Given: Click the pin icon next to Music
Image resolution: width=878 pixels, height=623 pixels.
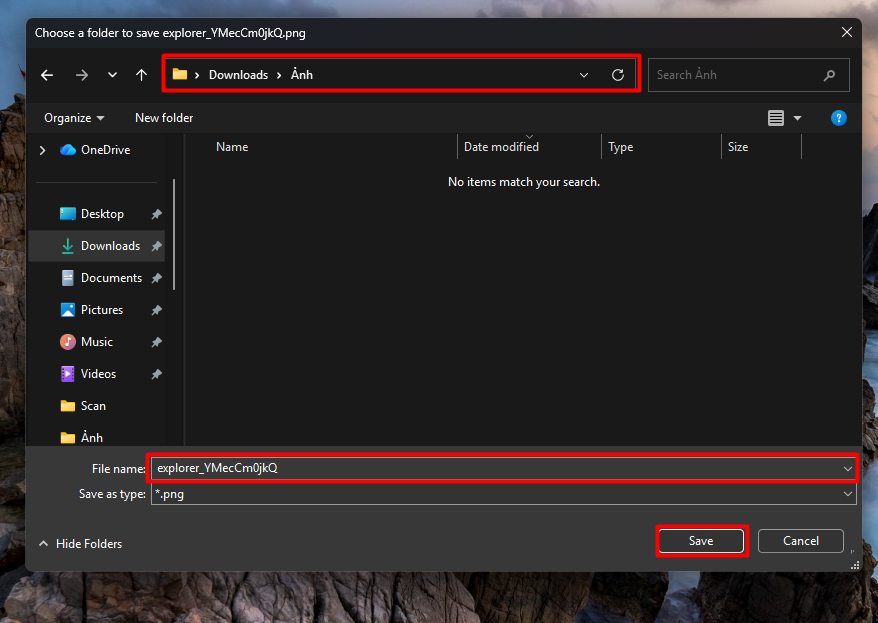Looking at the screenshot, I should click(157, 341).
